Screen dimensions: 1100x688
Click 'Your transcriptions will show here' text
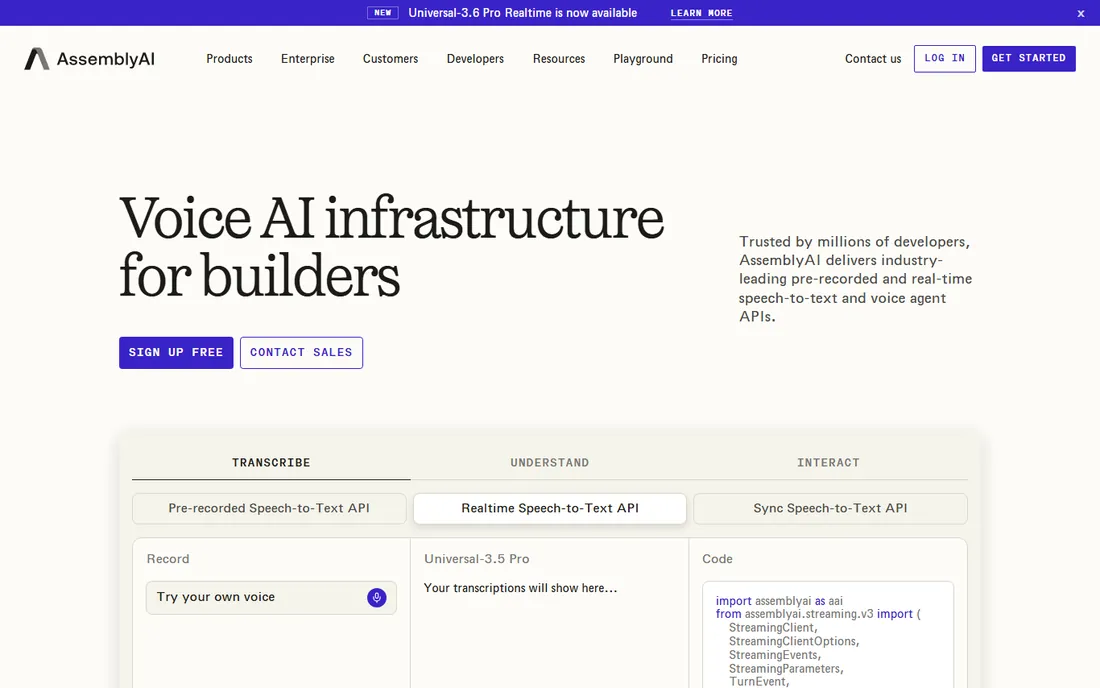(x=521, y=588)
